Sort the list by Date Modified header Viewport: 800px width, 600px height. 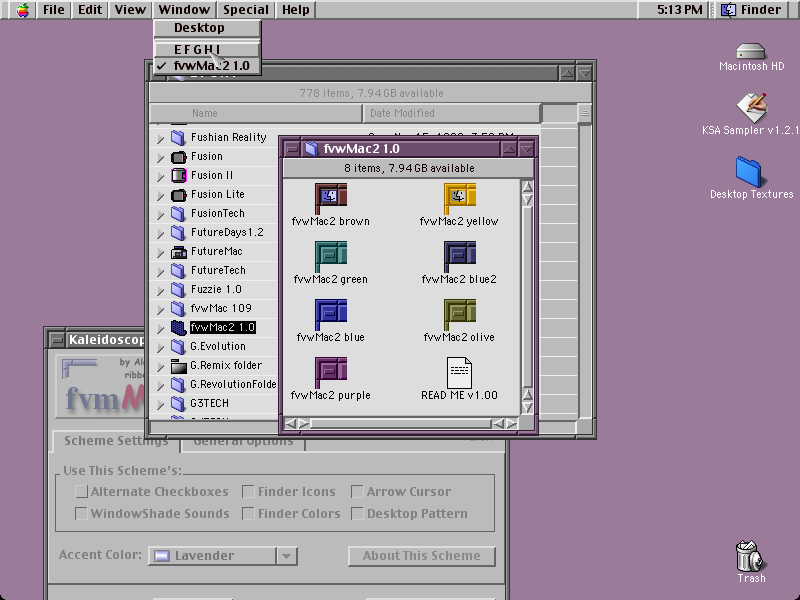452,113
